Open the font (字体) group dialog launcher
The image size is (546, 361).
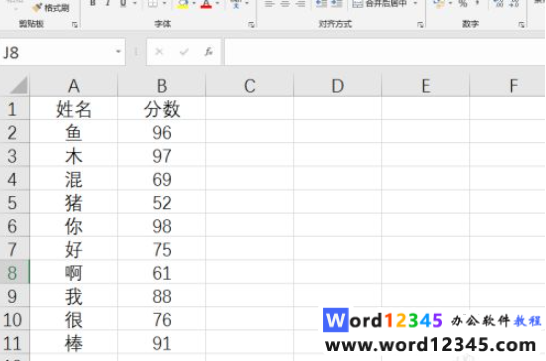(x=251, y=24)
